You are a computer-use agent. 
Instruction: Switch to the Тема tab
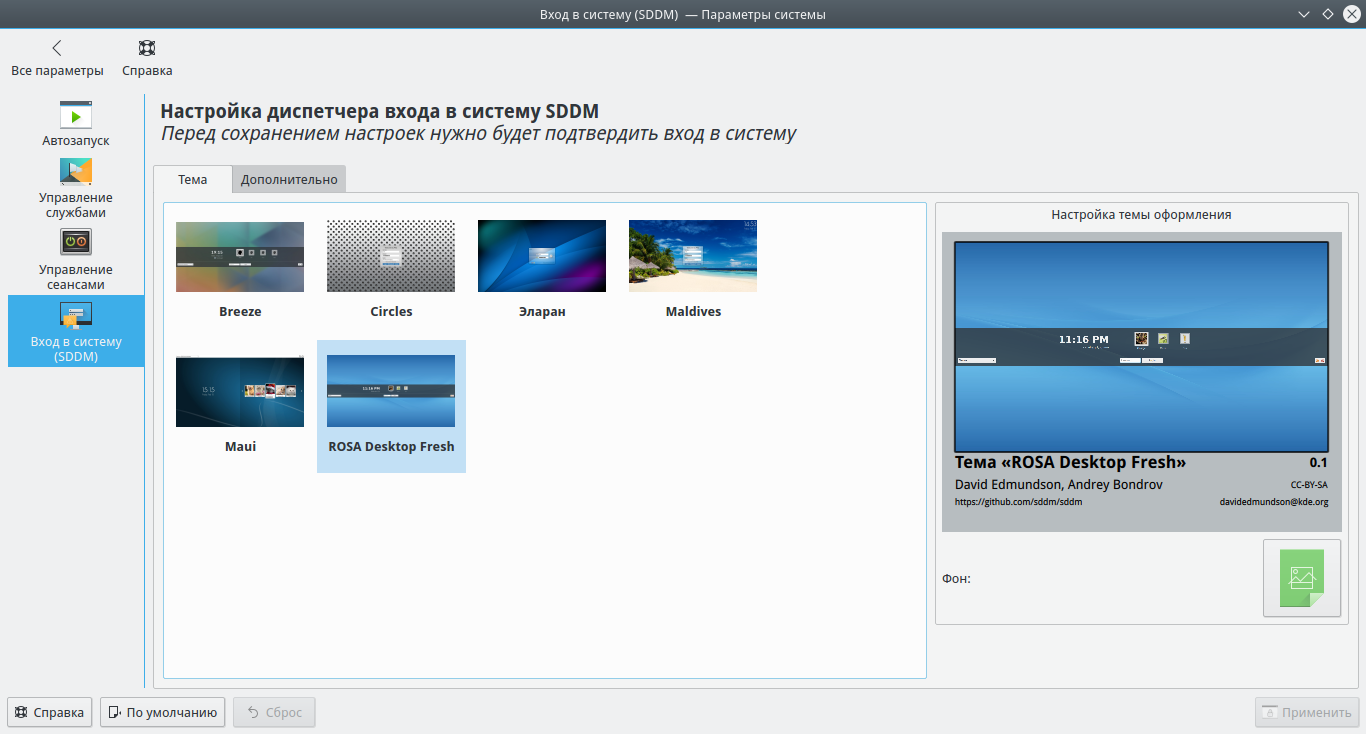(x=192, y=180)
